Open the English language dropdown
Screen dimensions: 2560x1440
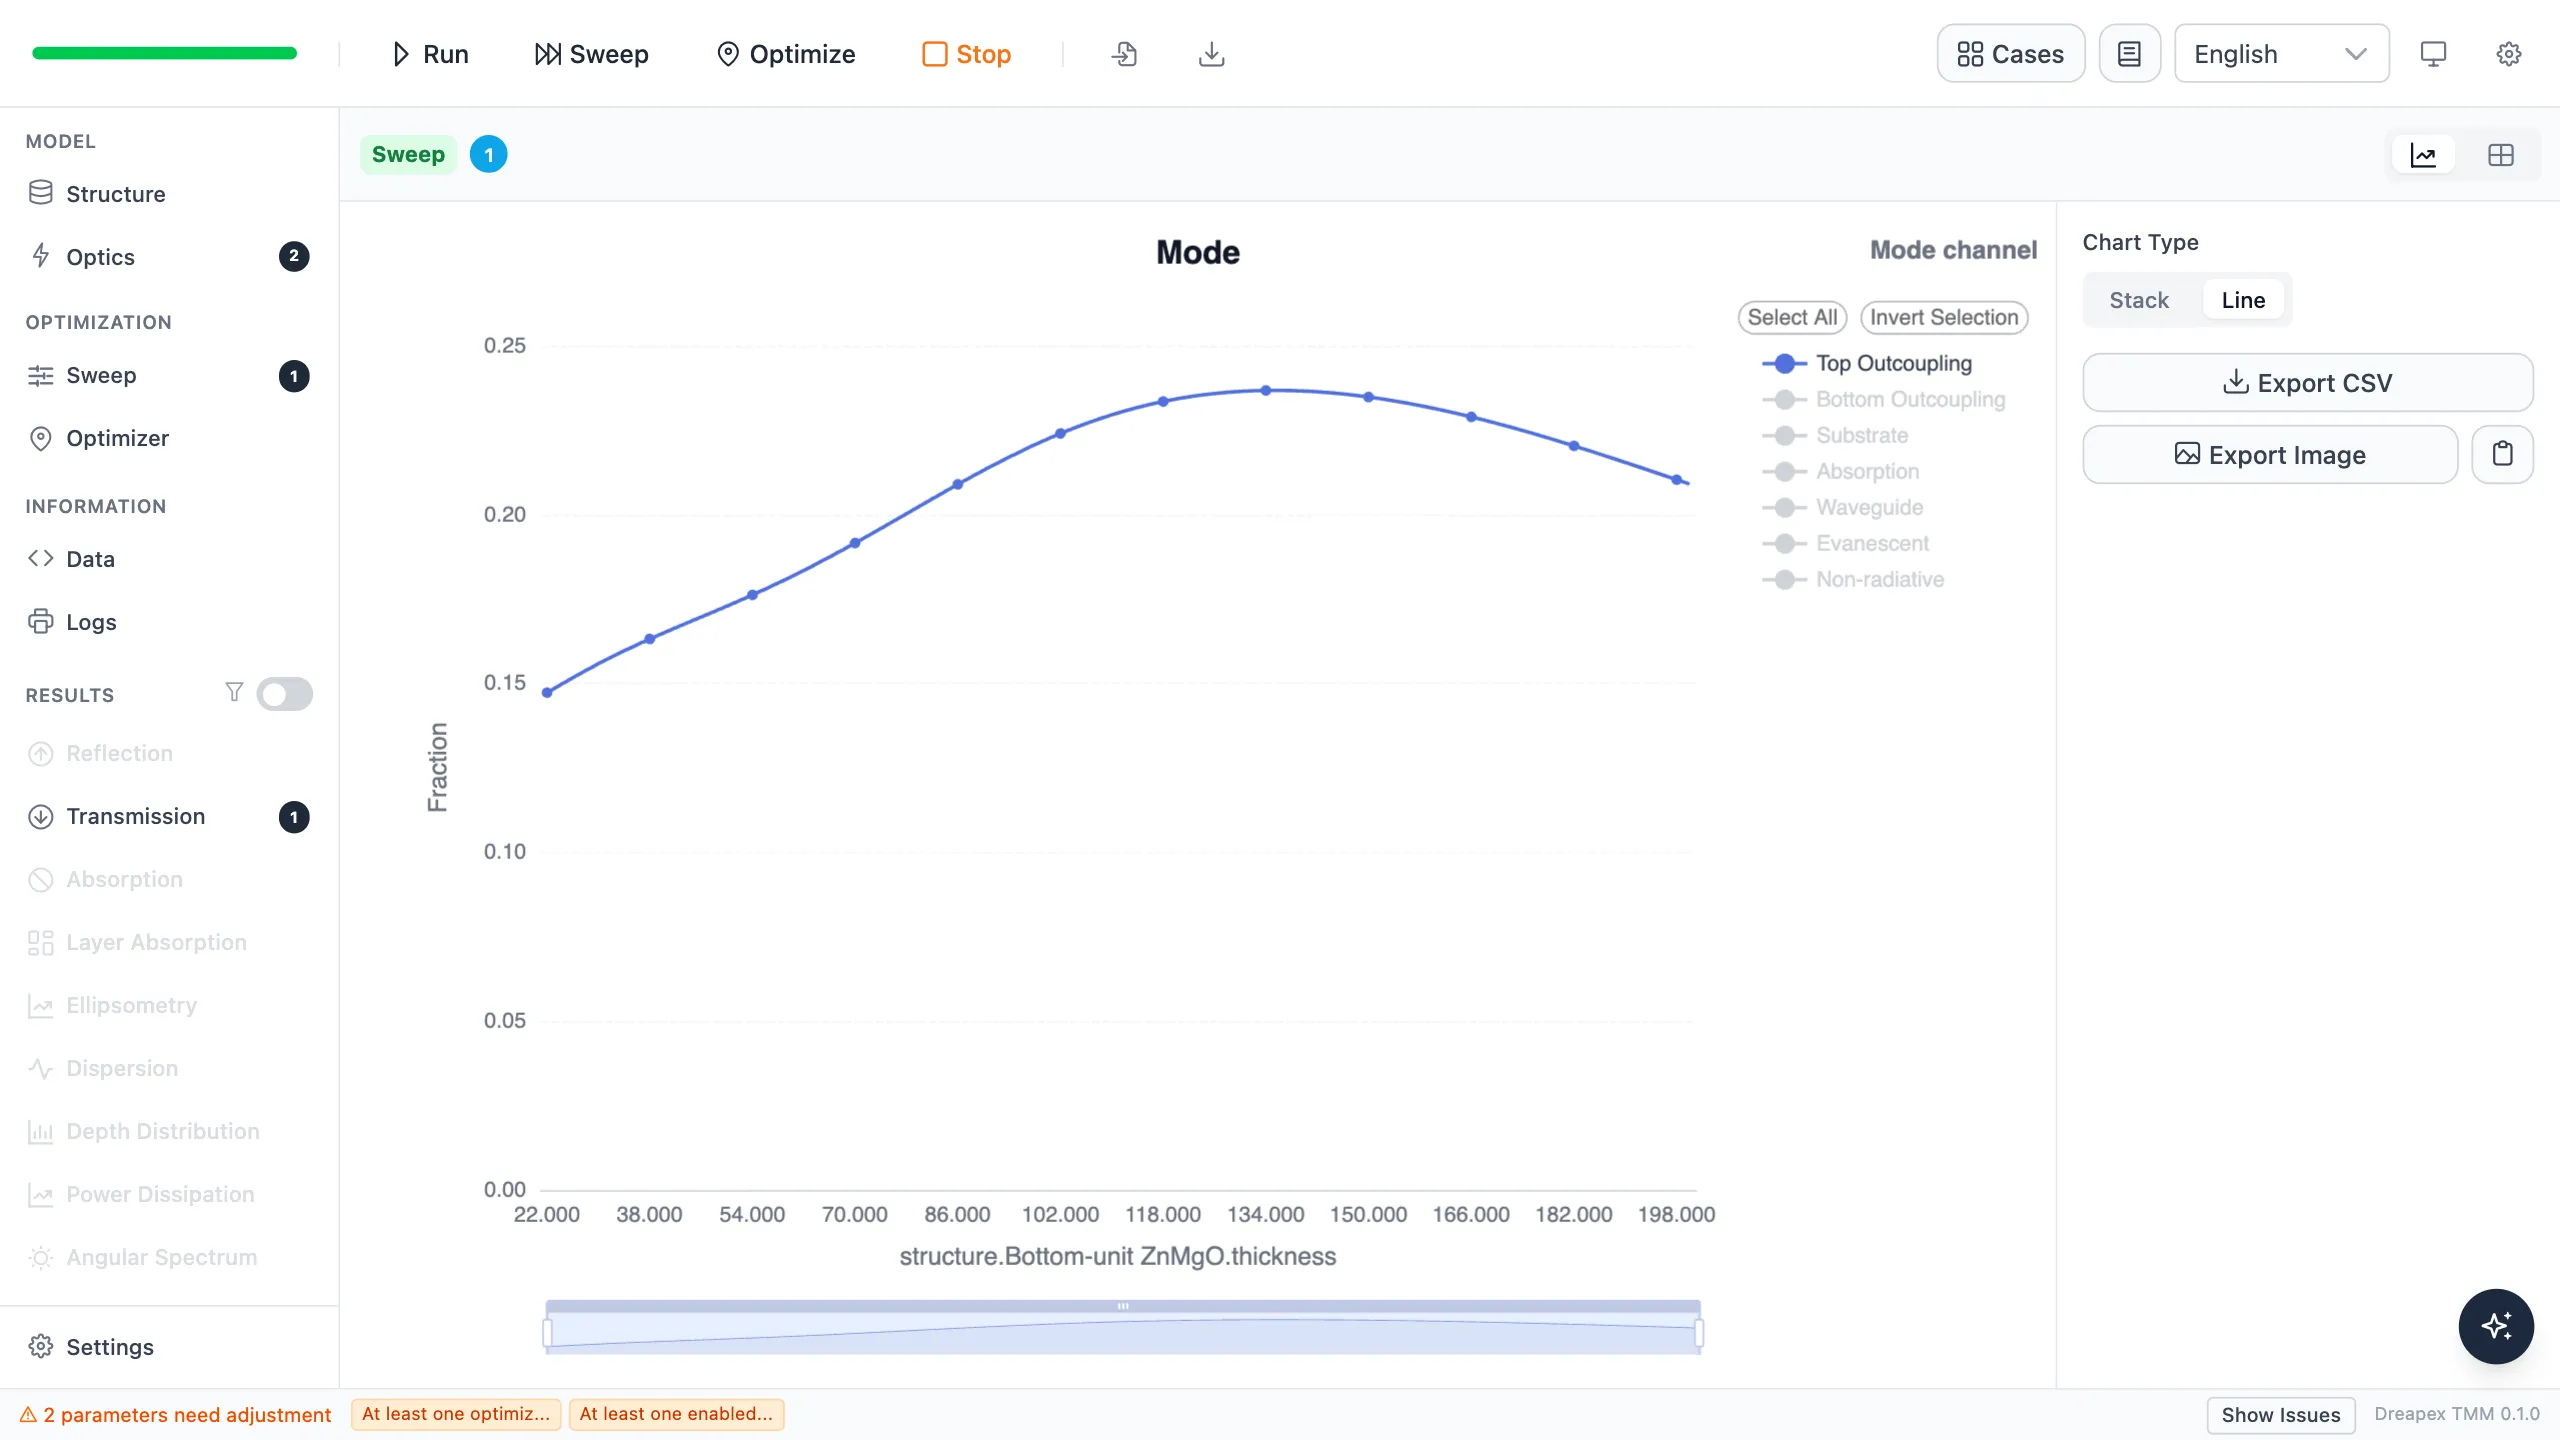pos(2281,54)
